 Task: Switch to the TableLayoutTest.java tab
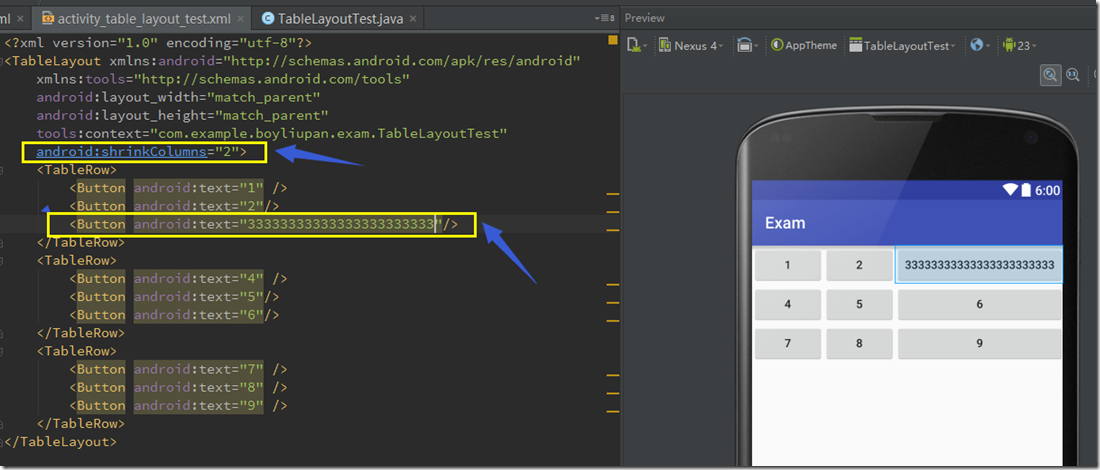pos(340,18)
